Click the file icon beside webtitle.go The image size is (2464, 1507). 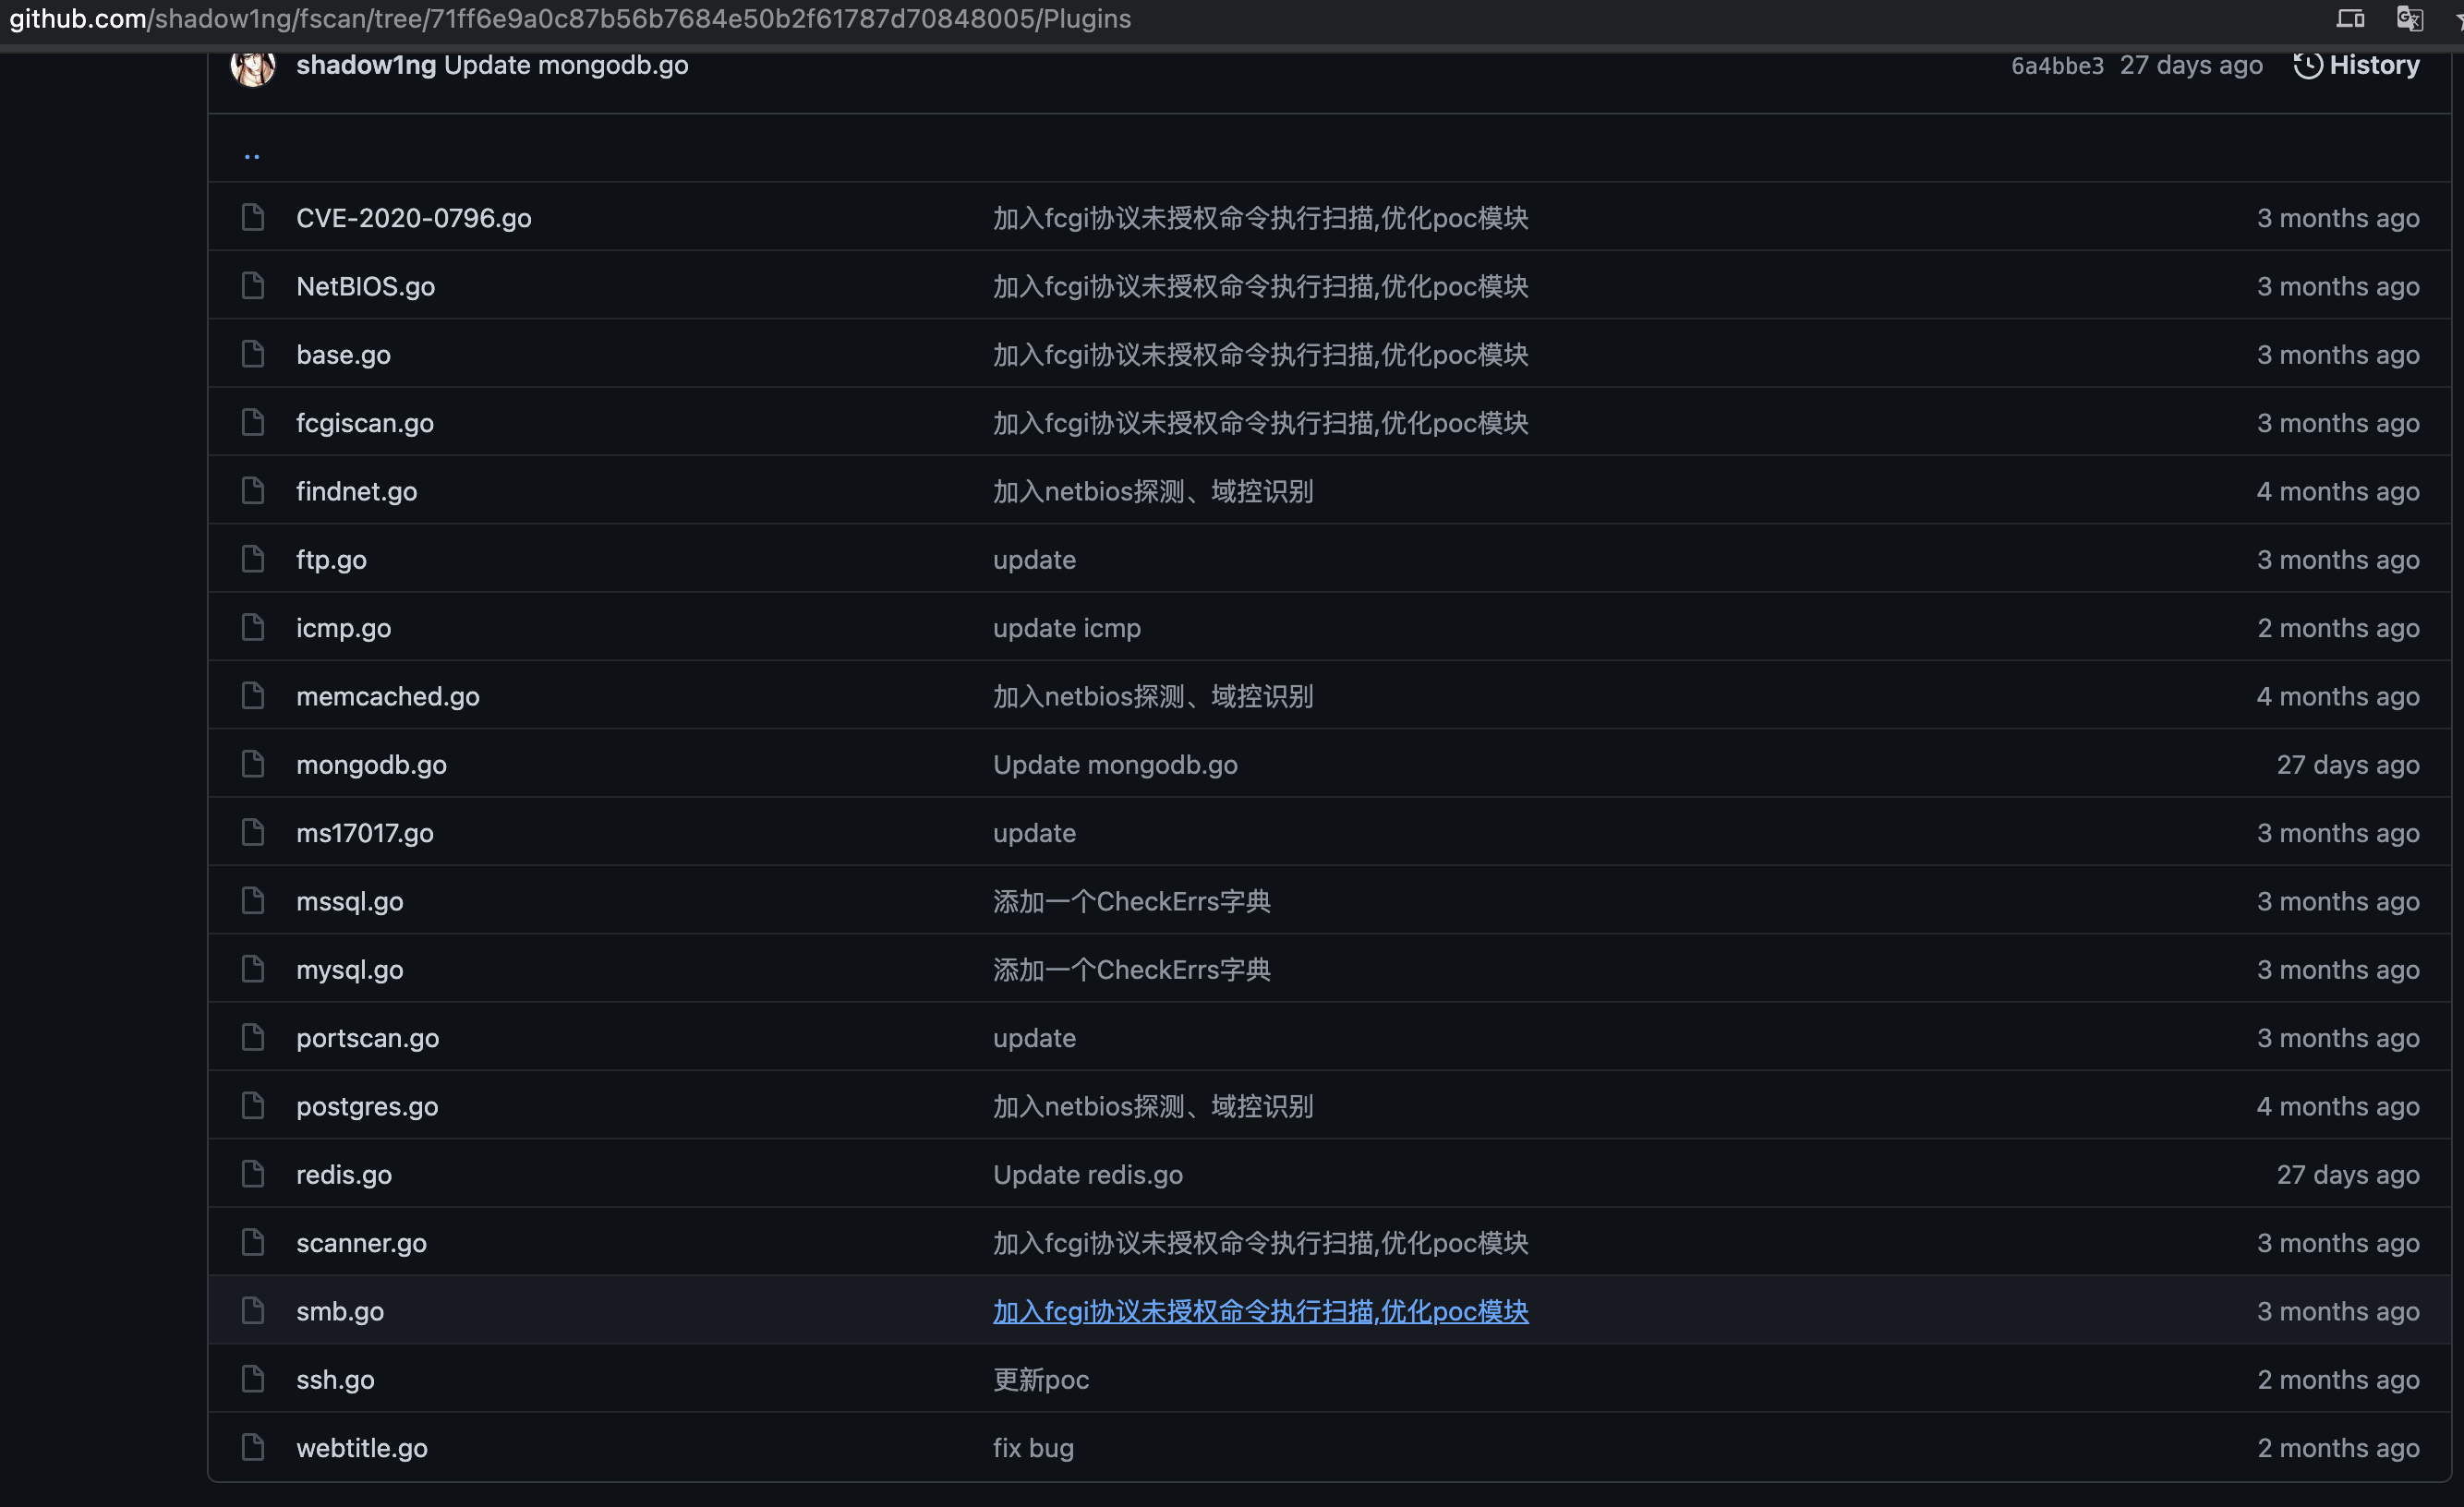pos(252,1447)
